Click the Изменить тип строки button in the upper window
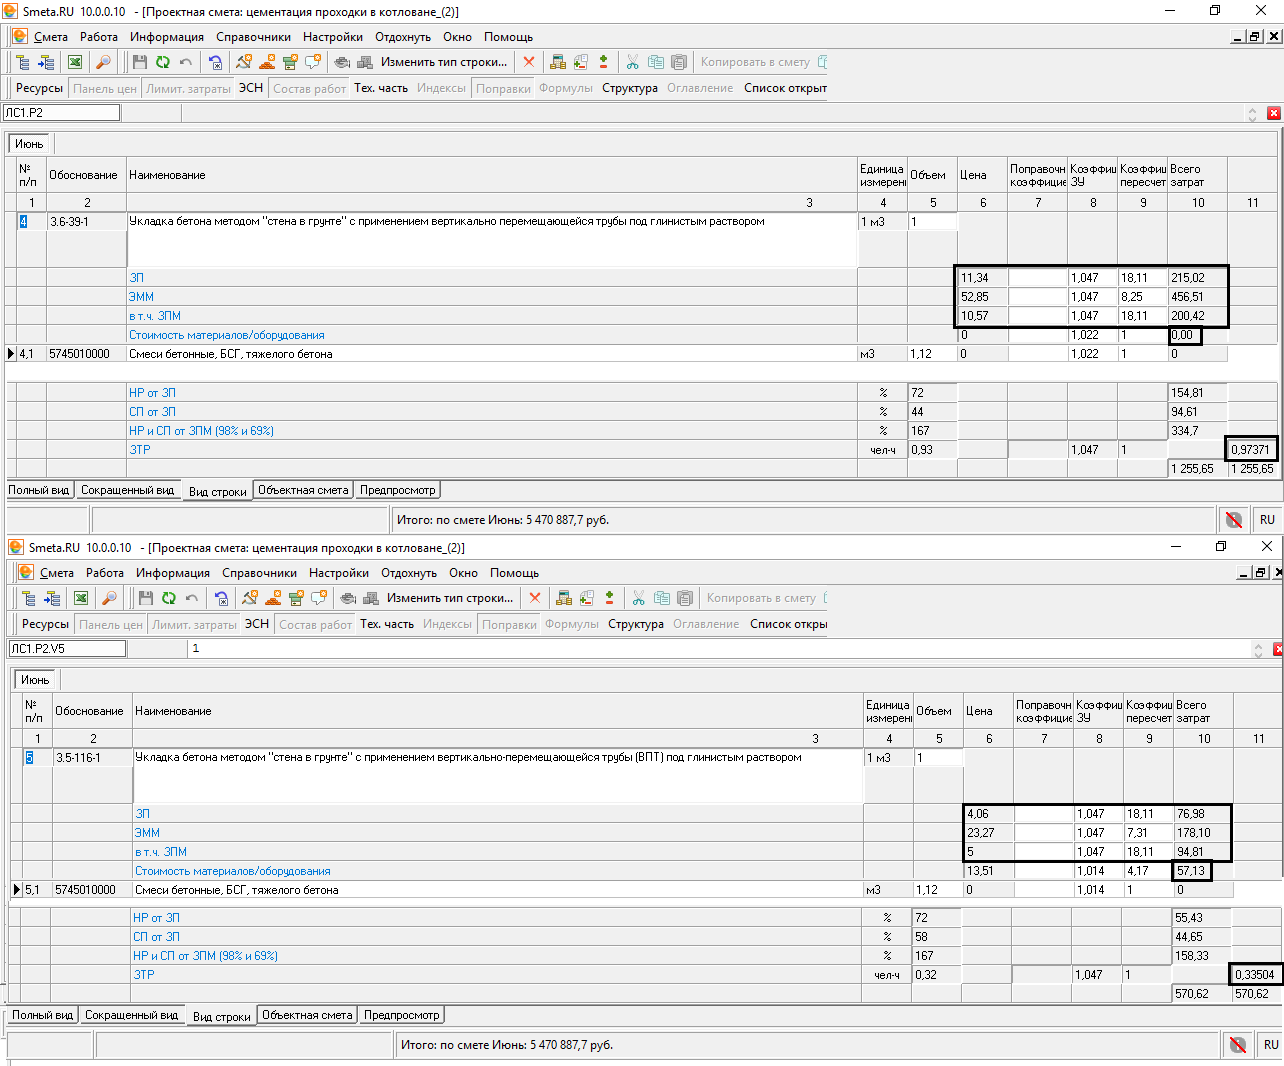This screenshot has width=1284, height=1066. click(x=443, y=62)
